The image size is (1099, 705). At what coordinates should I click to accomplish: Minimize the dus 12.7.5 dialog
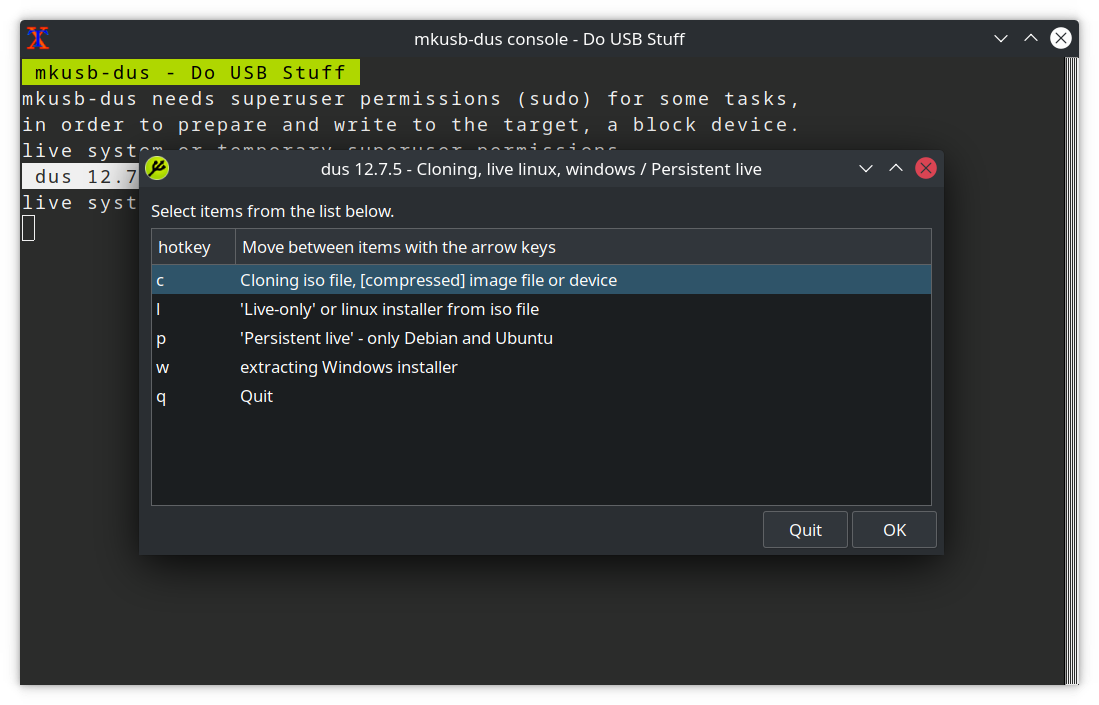coord(866,169)
